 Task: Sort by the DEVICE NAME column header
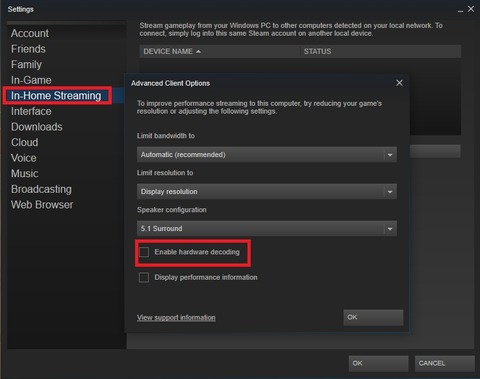[220, 51]
